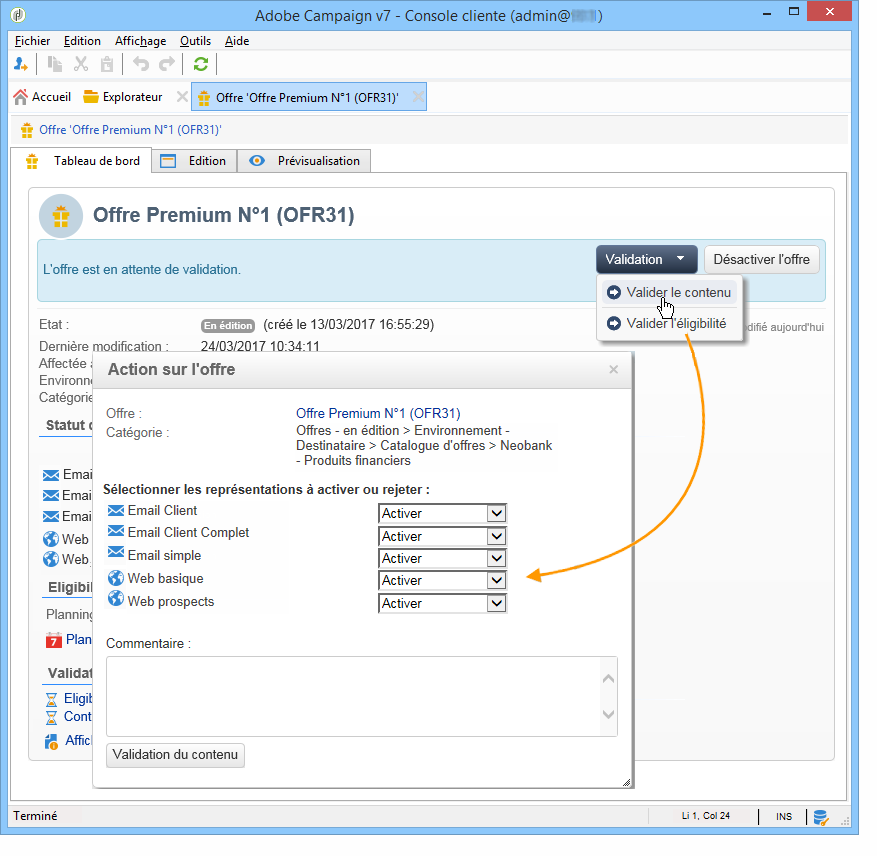Click the redo arrow toolbar icon

pos(167,64)
